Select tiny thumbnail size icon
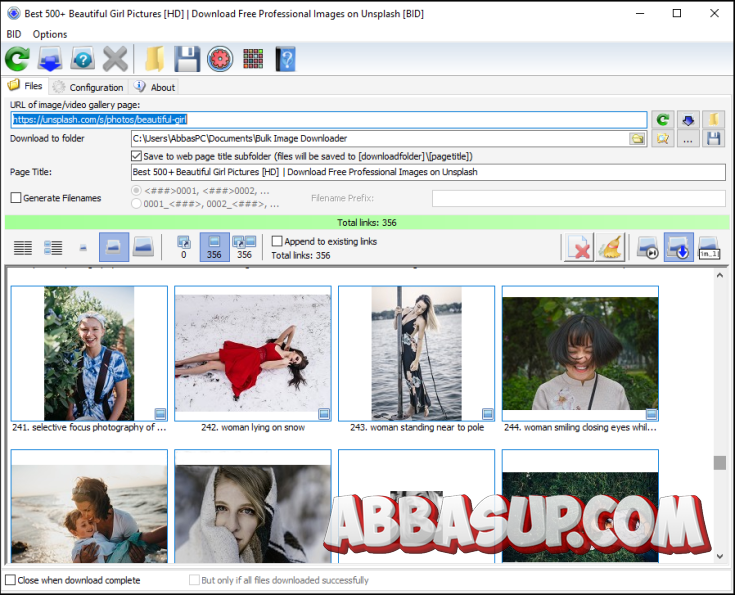The image size is (735, 595). point(83,248)
